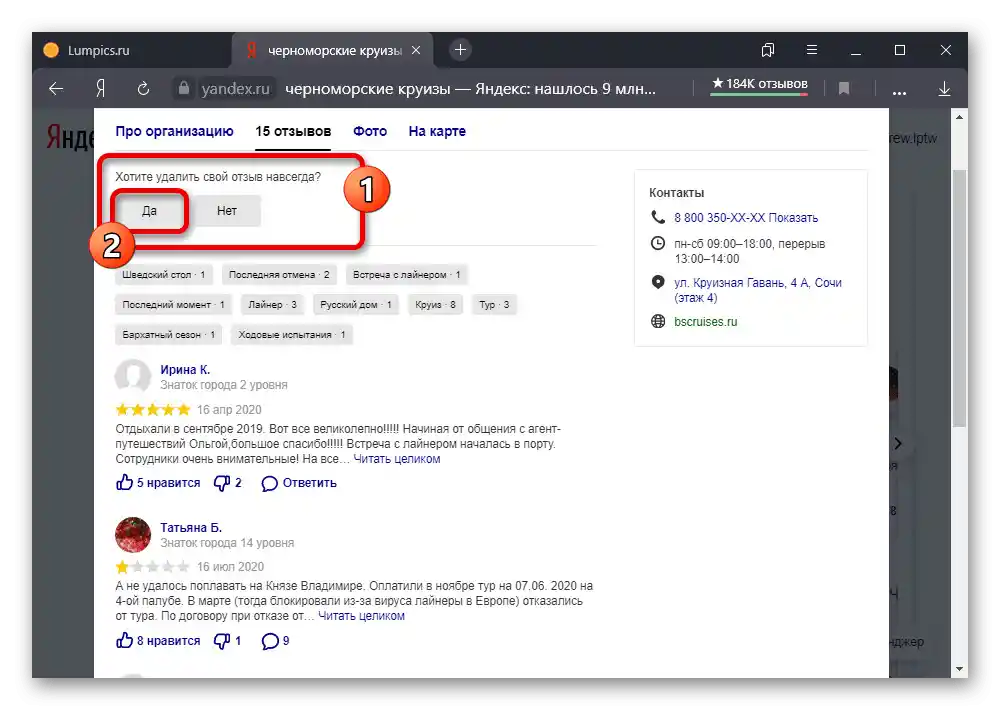Open browser downloads with the arrow icon
This screenshot has width=1000, height=710.
coord(944,88)
